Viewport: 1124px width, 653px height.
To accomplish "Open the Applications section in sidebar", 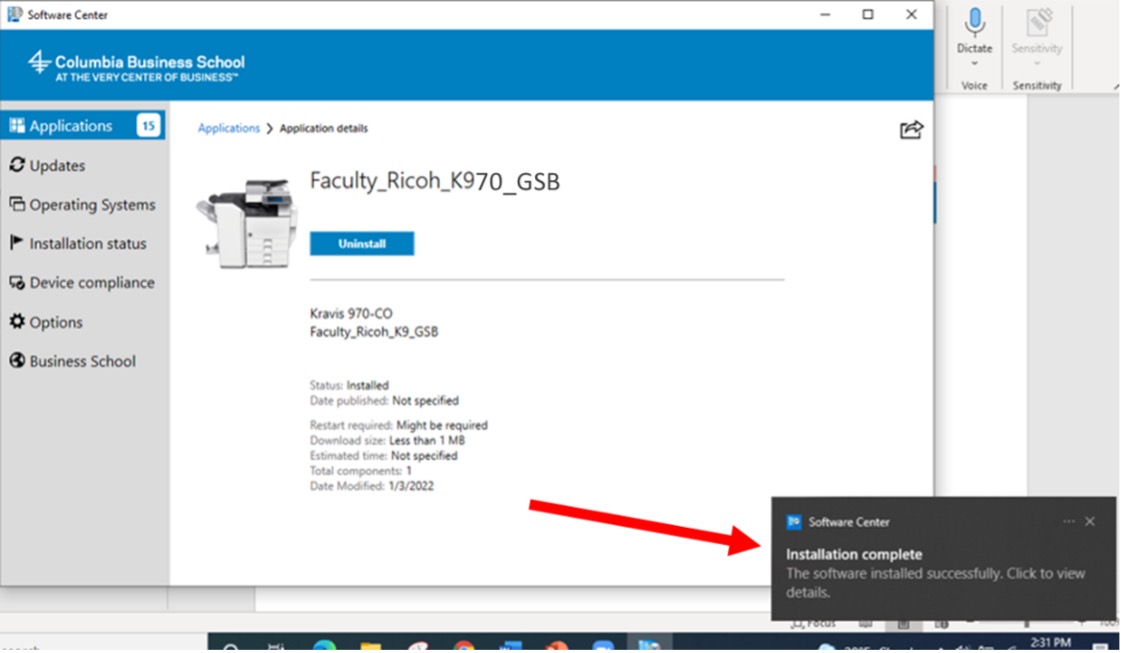I will point(83,125).
